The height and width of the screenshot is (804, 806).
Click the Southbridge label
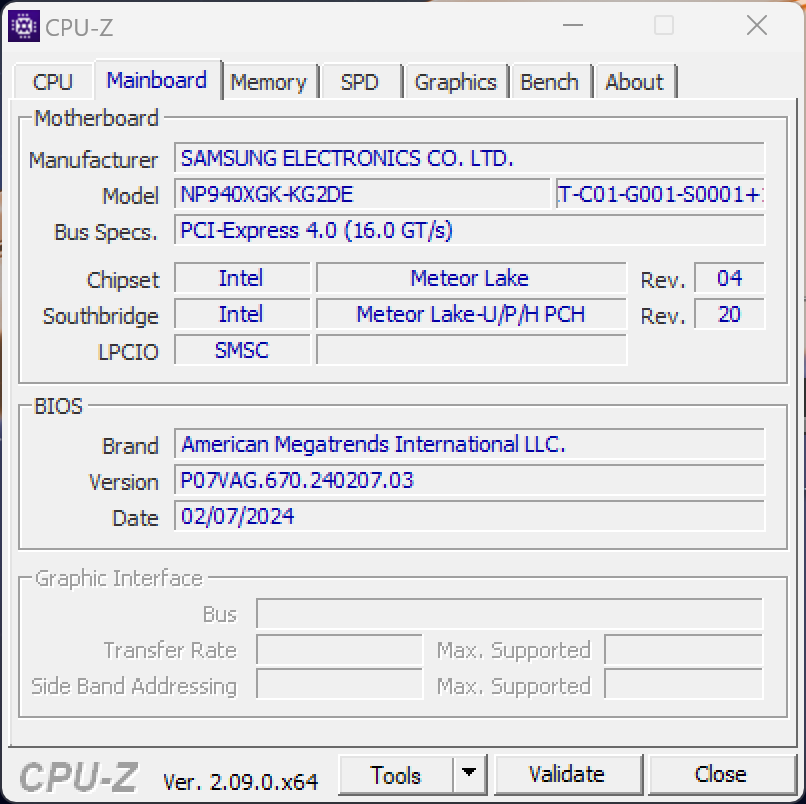point(100,316)
